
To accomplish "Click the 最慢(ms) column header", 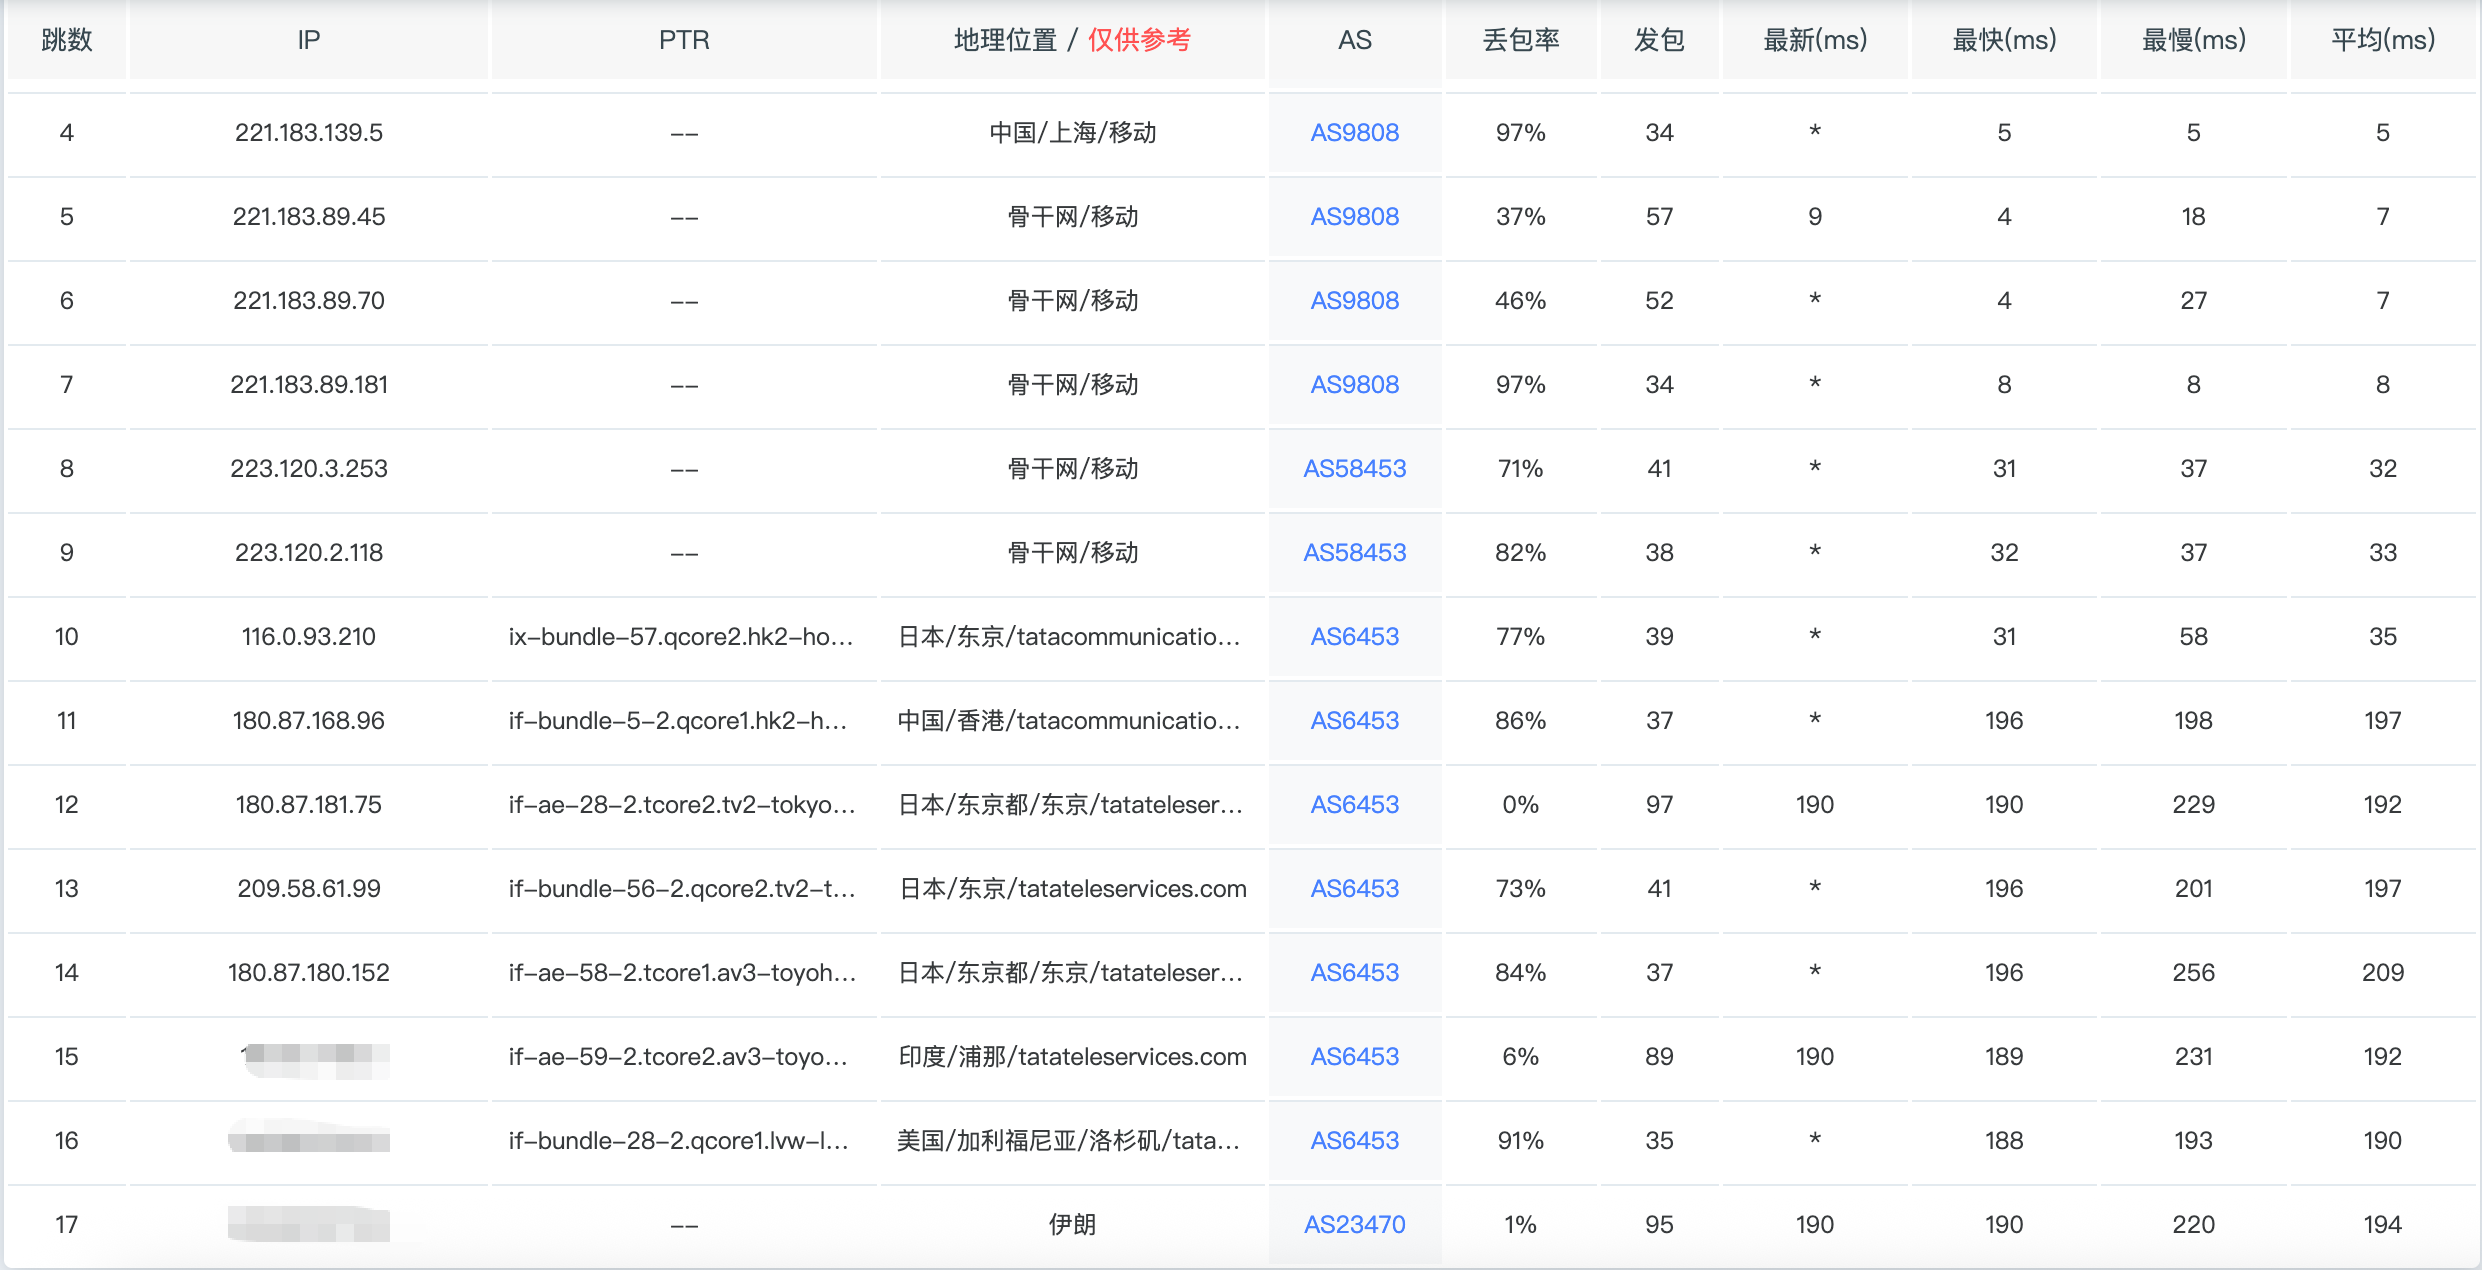I will 2193,40.
